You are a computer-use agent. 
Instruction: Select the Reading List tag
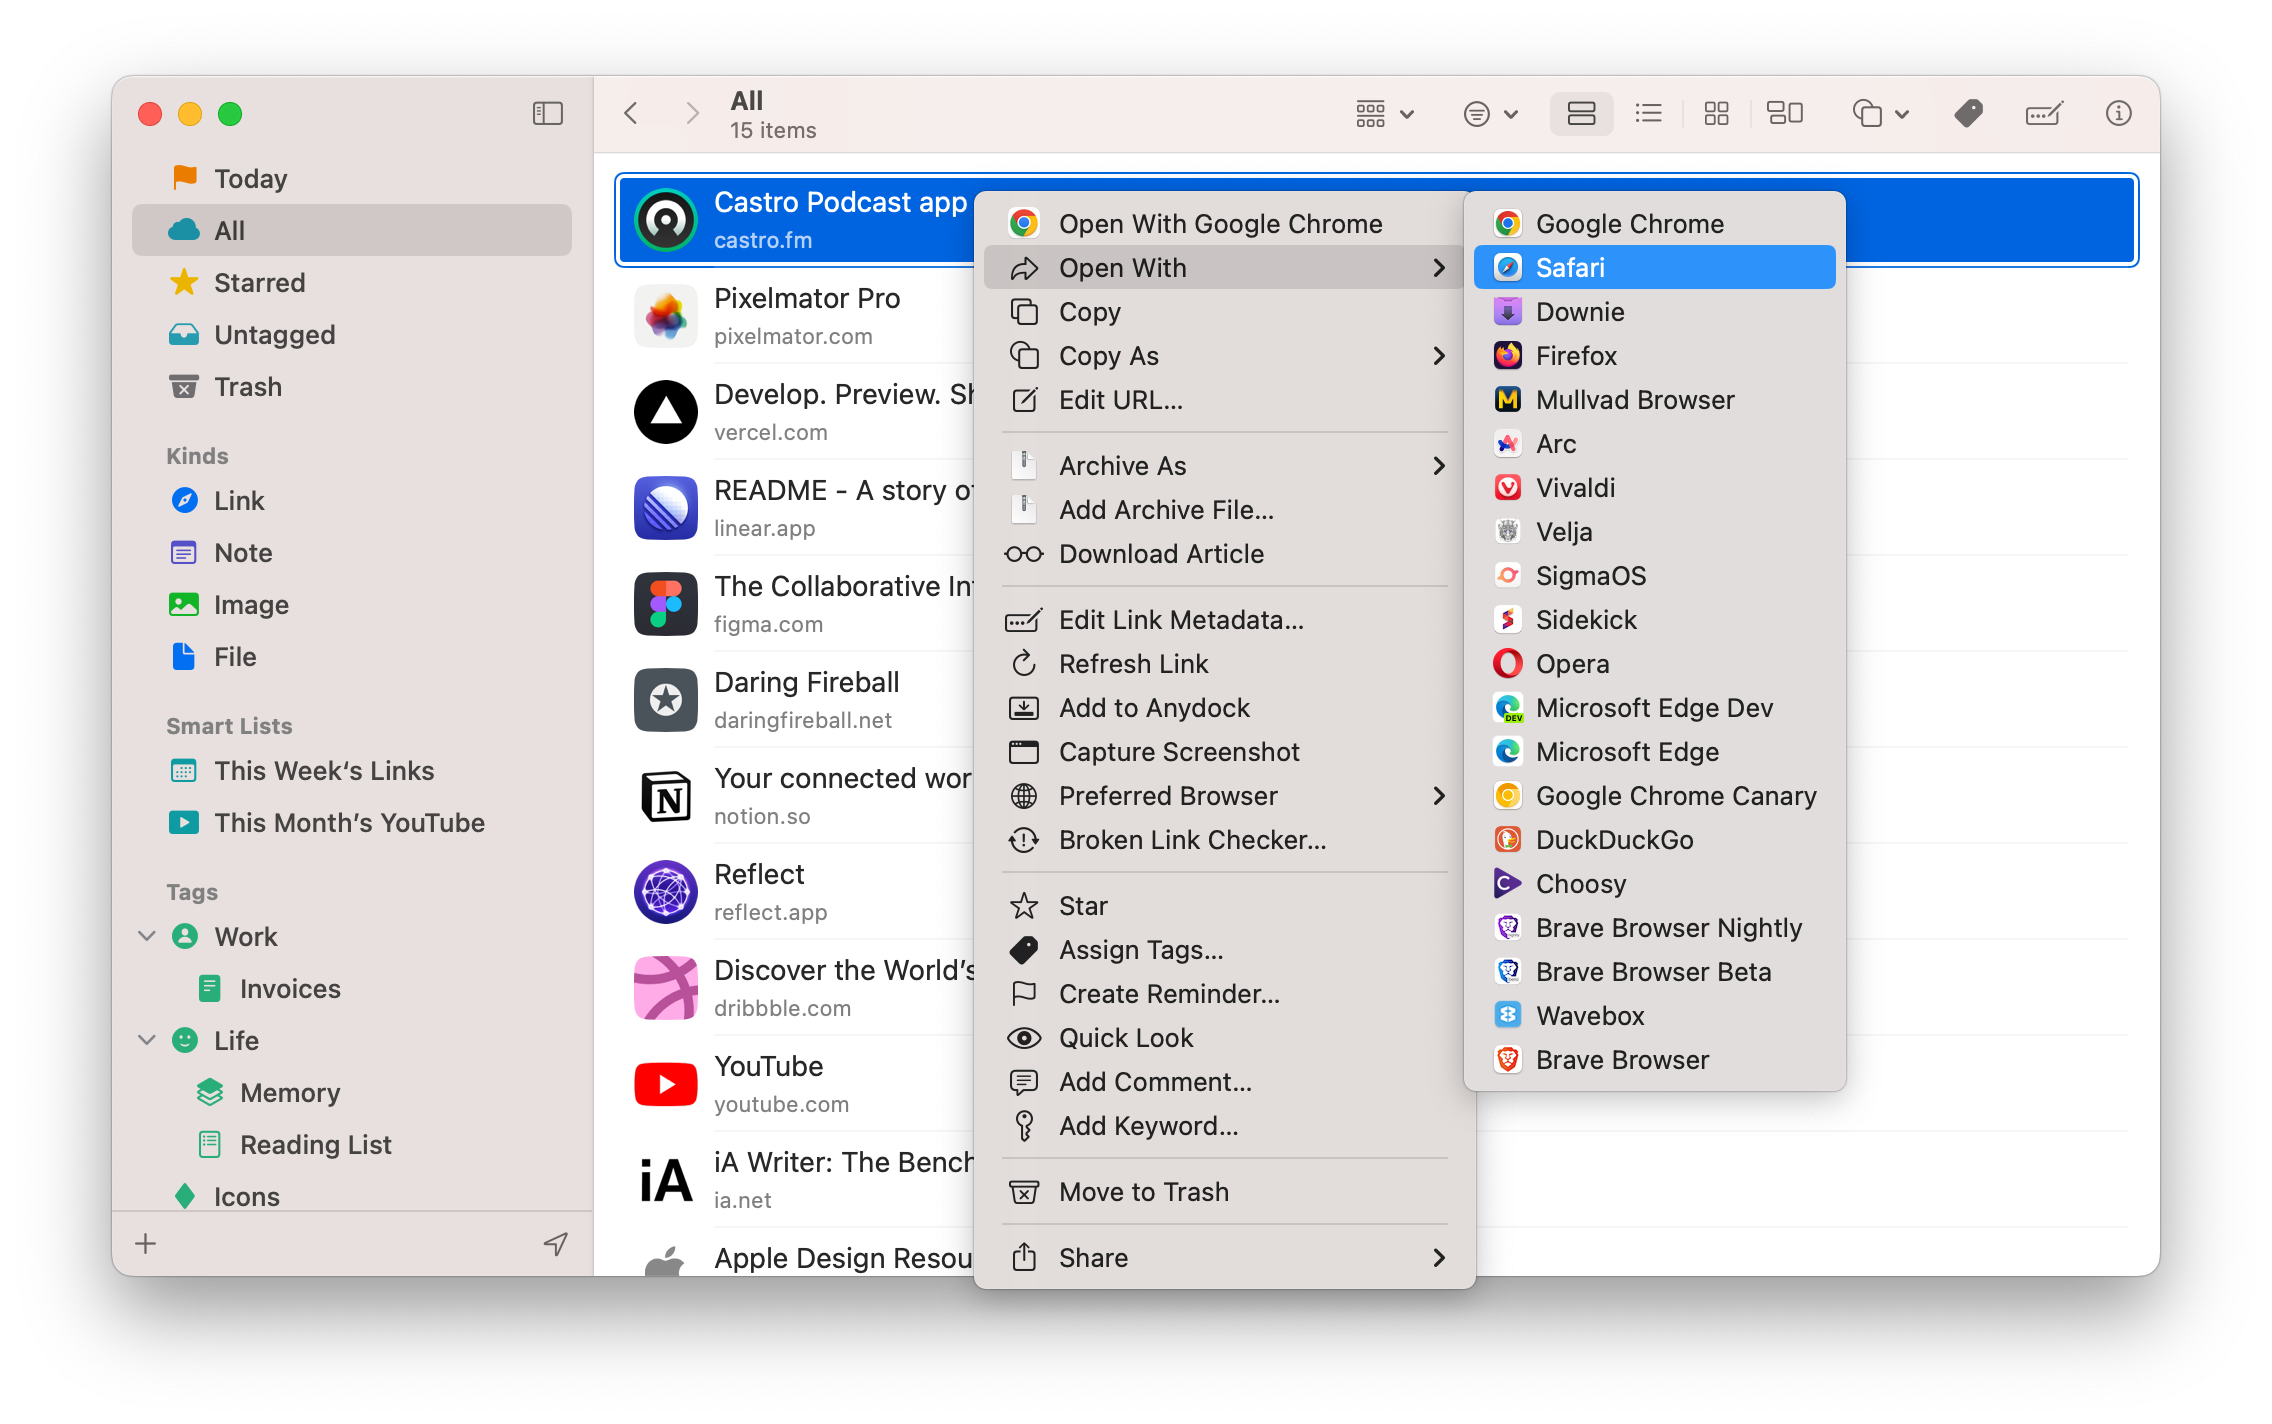(x=315, y=1144)
